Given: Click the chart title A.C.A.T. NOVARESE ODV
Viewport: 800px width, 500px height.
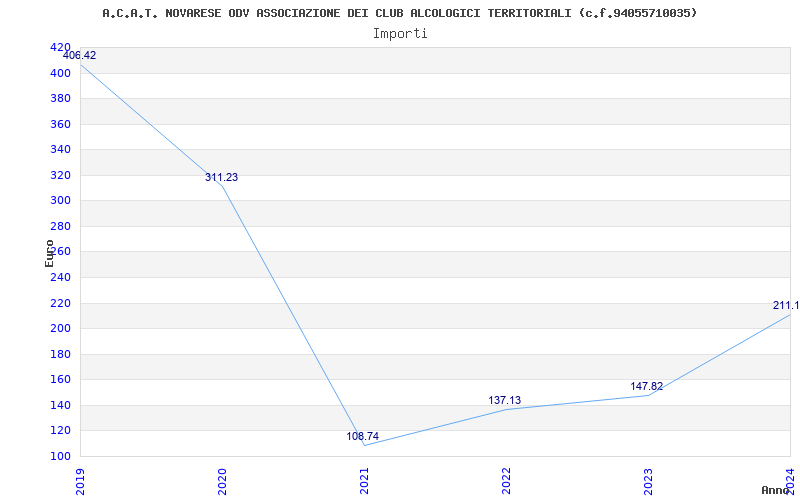Looking at the screenshot, I should (399, 13).
